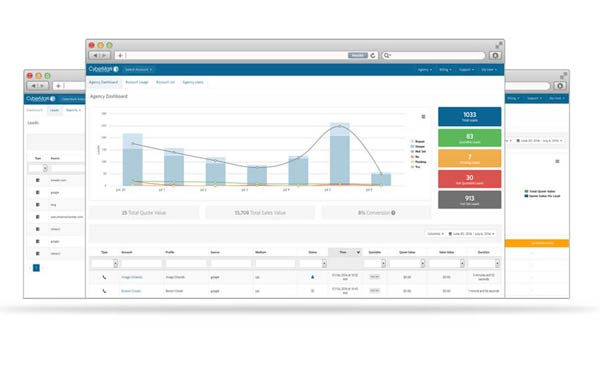Viewport: 600px width, 385px height.
Task: Click the CyberMark logo in the left back window
Action: pyautogui.click(x=41, y=99)
